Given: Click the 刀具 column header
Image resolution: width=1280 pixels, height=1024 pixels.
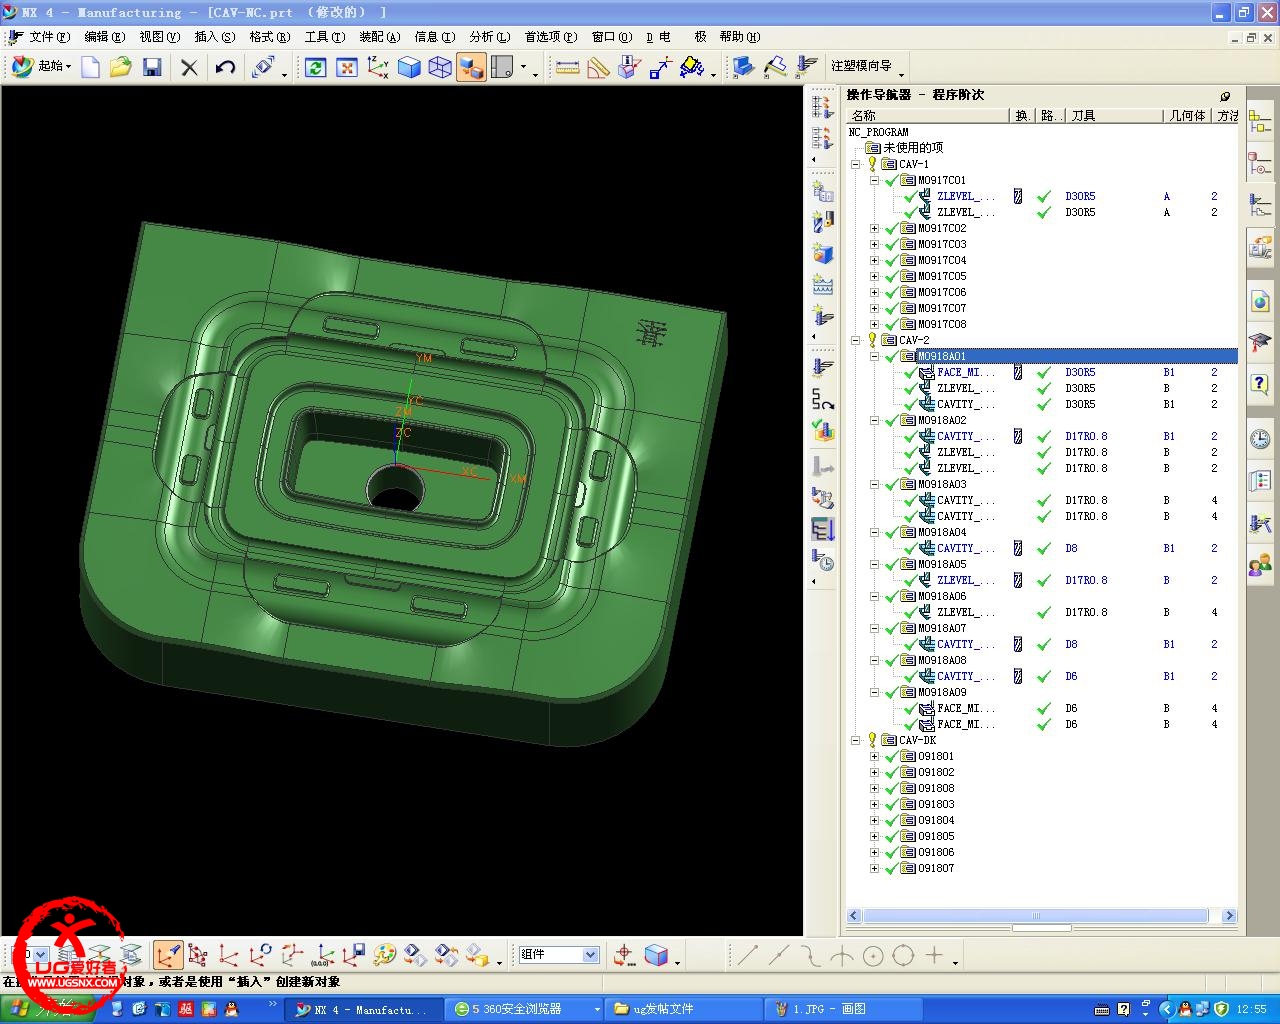Looking at the screenshot, I should [x=1114, y=116].
